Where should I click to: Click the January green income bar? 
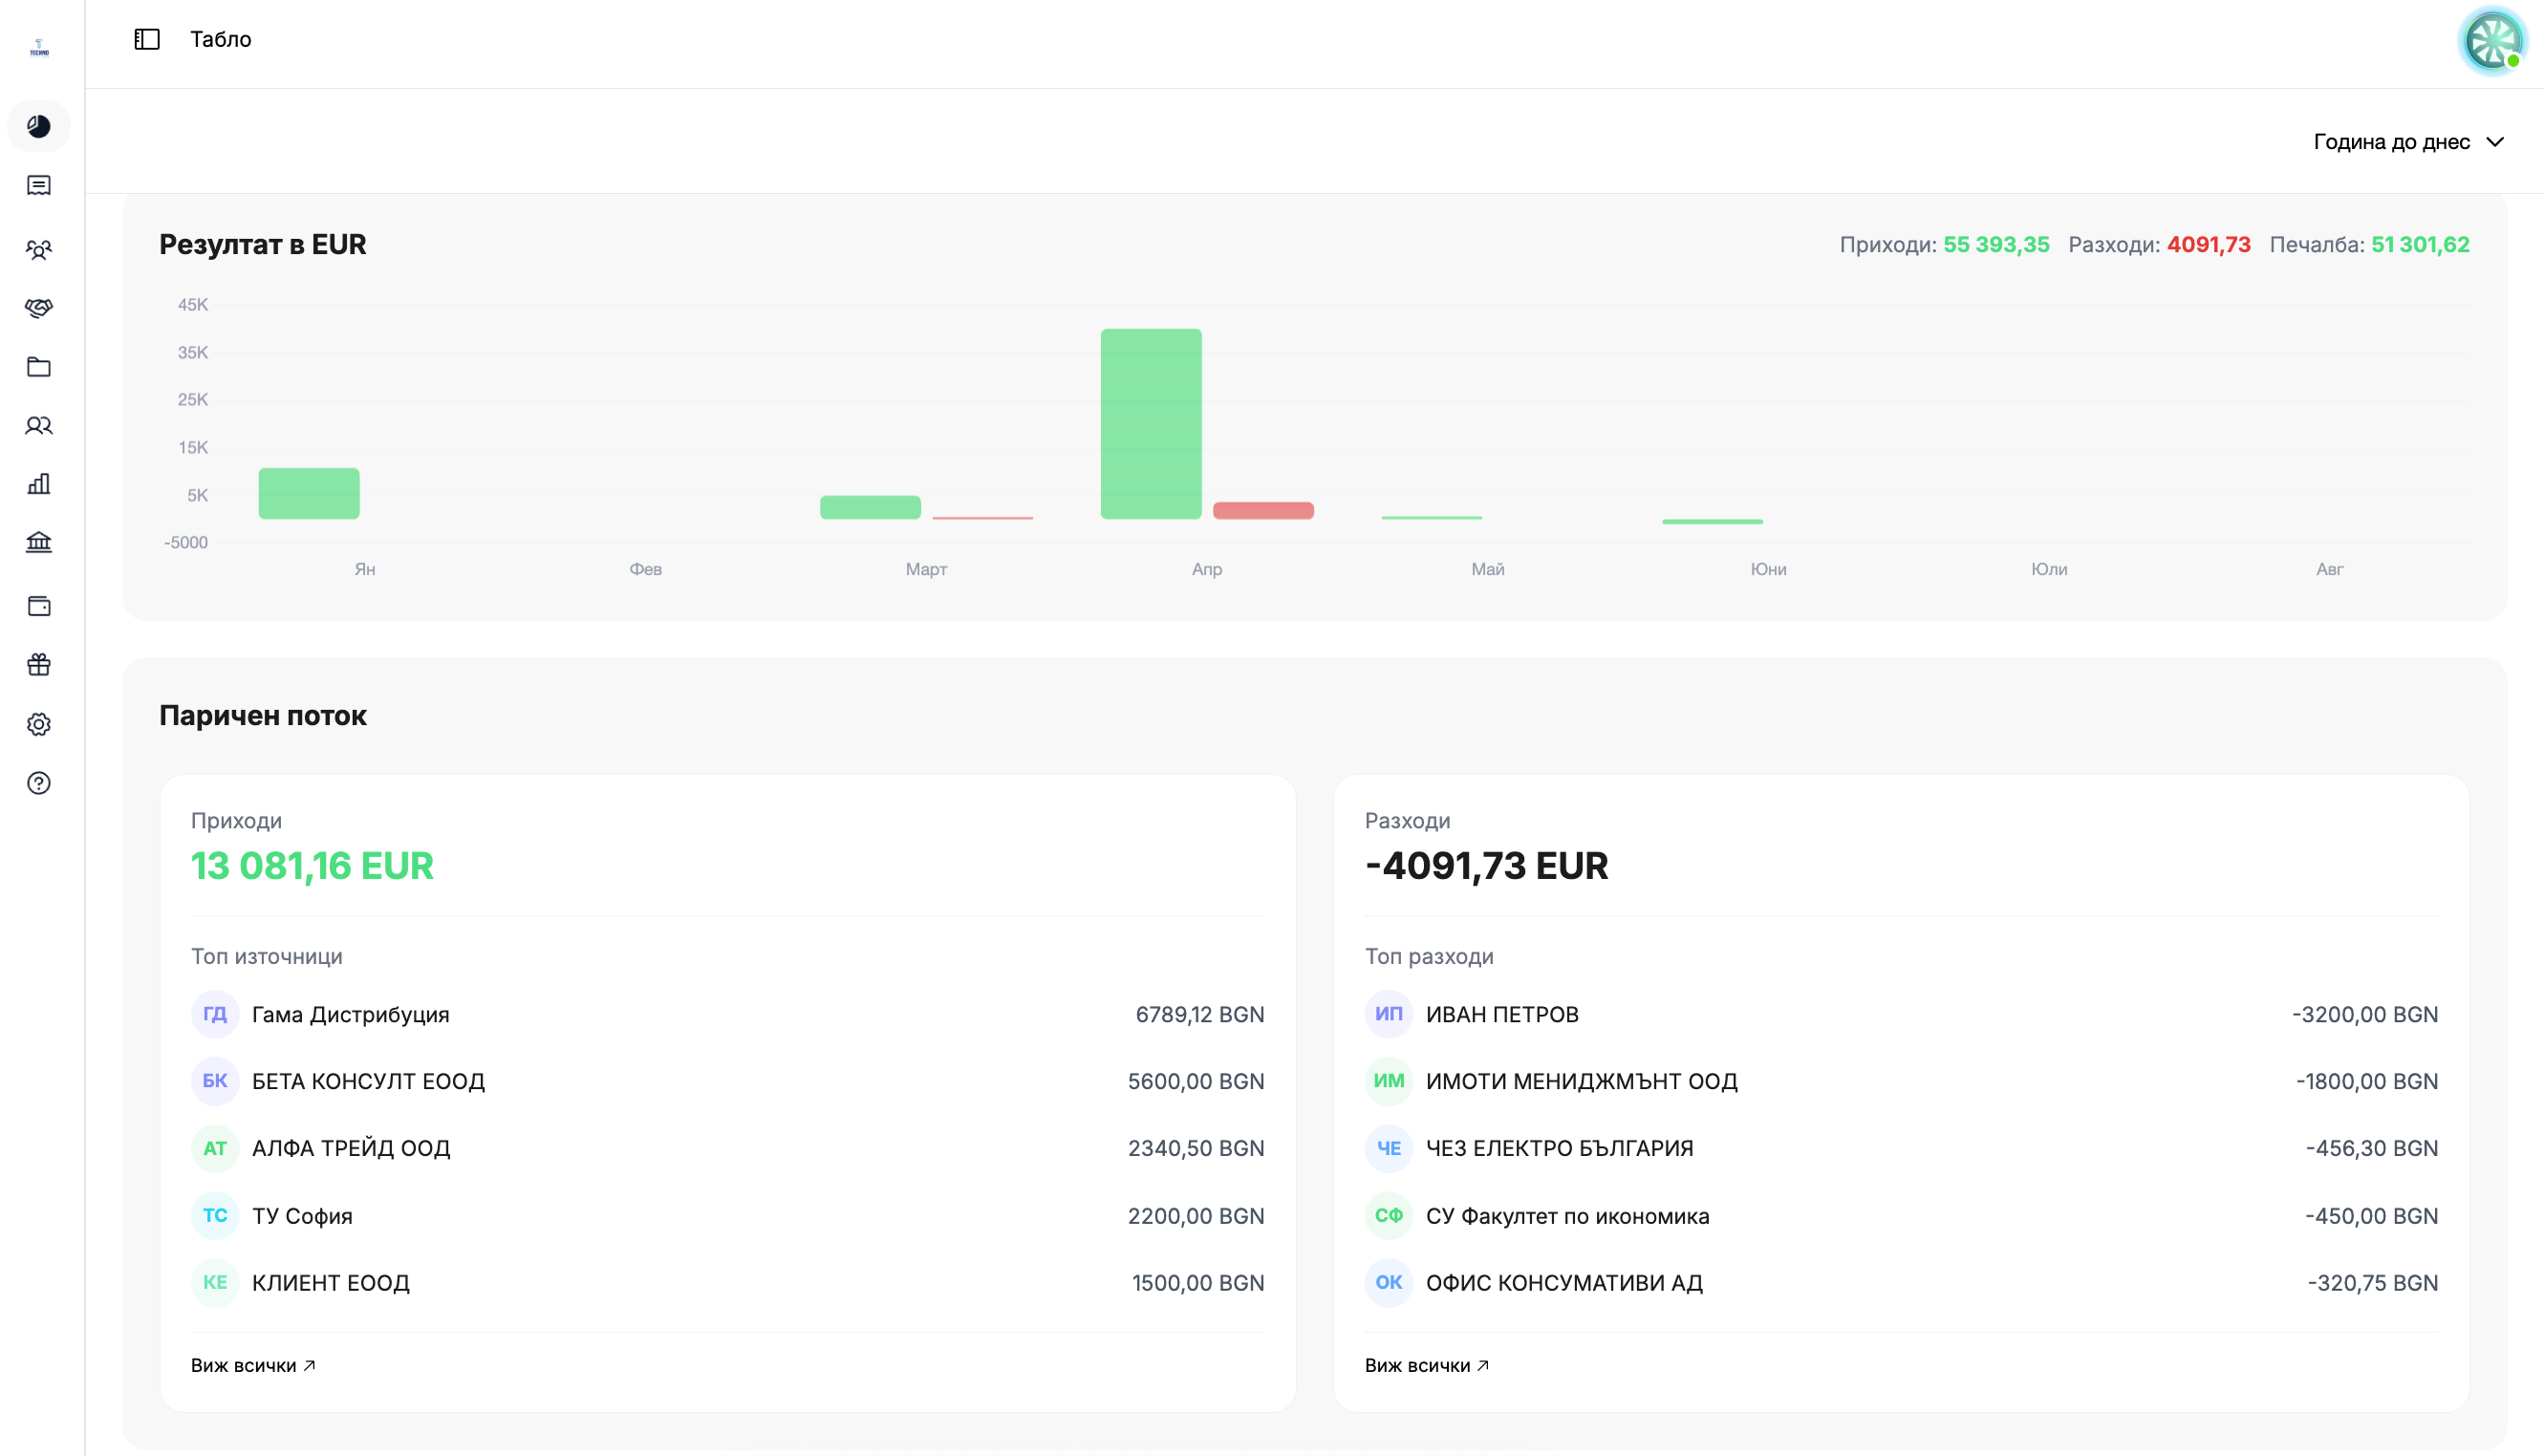(309, 493)
